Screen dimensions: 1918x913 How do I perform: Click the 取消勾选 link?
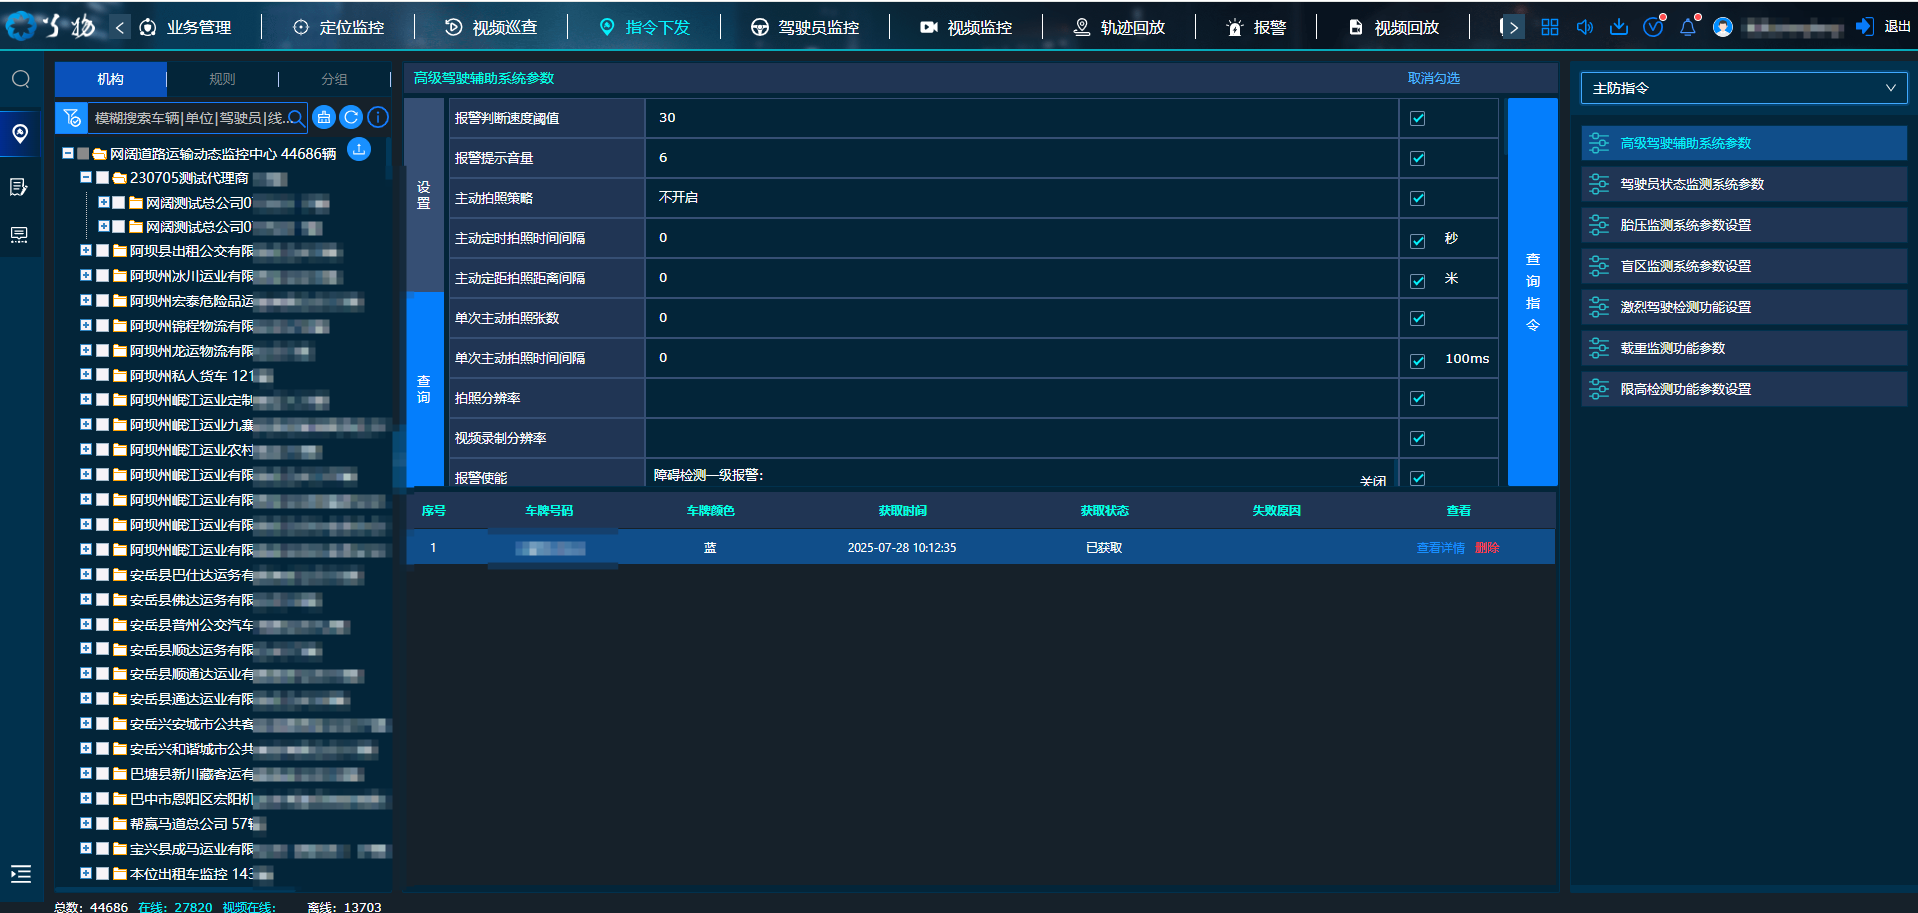[x=1433, y=78]
